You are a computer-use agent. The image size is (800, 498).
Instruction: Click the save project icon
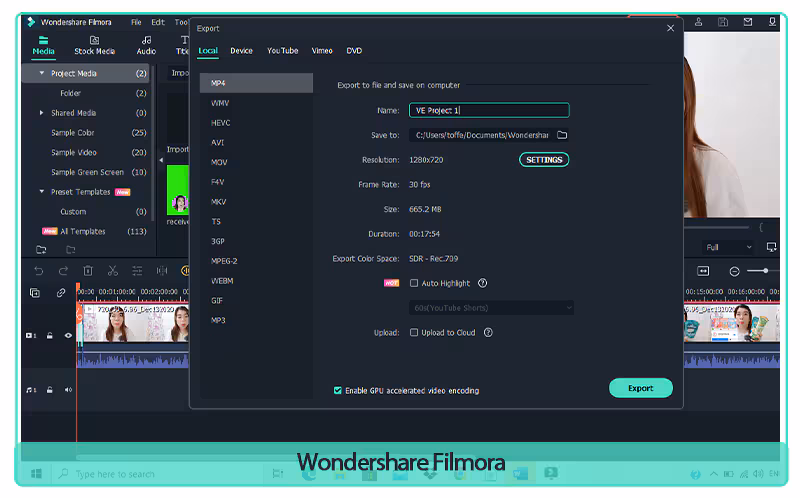[723, 22]
